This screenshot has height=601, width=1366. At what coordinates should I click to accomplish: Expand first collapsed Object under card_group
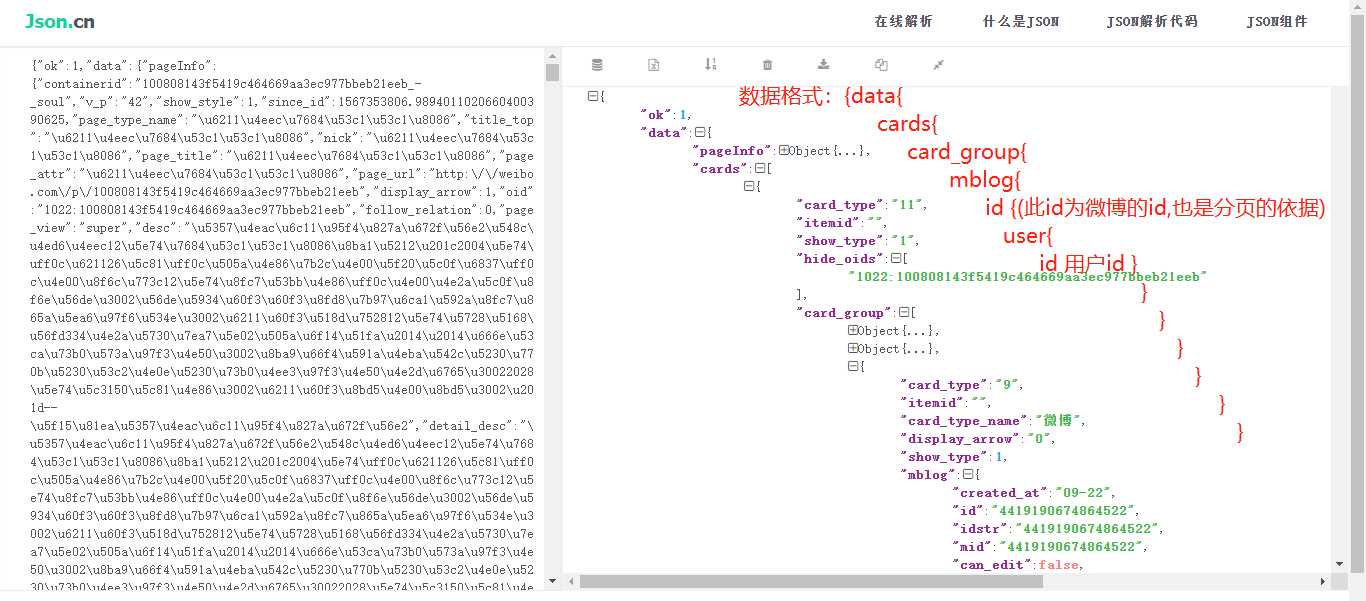(x=852, y=330)
